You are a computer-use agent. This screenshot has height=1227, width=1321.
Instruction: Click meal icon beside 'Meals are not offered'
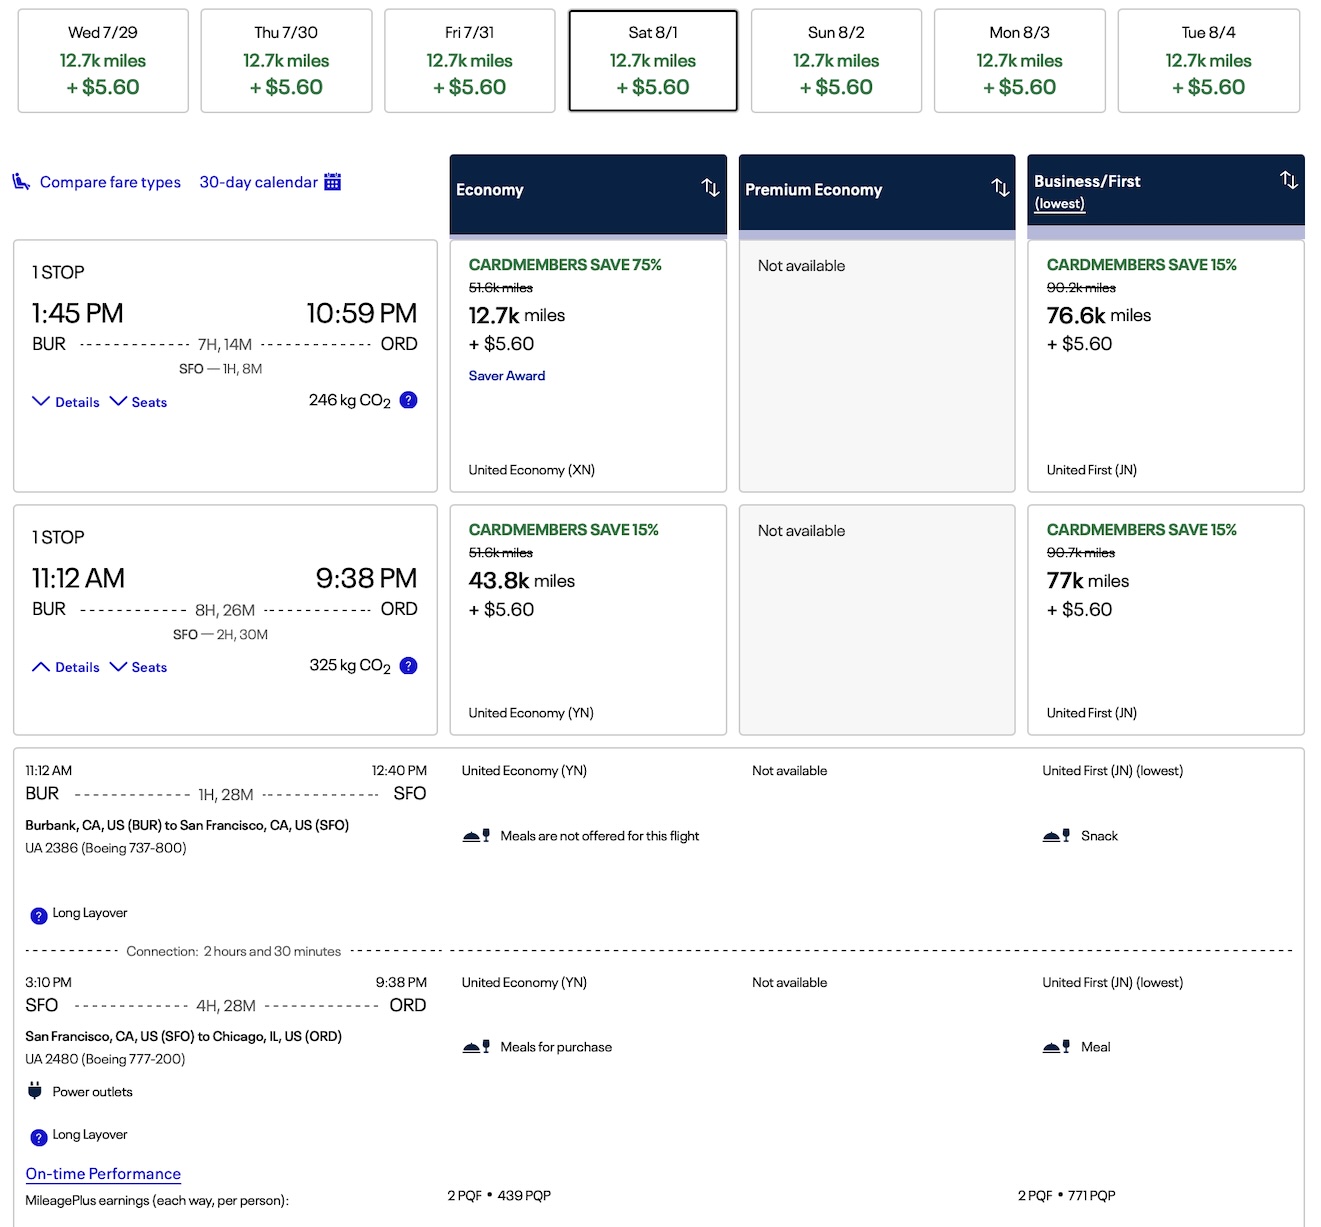pos(476,836)
